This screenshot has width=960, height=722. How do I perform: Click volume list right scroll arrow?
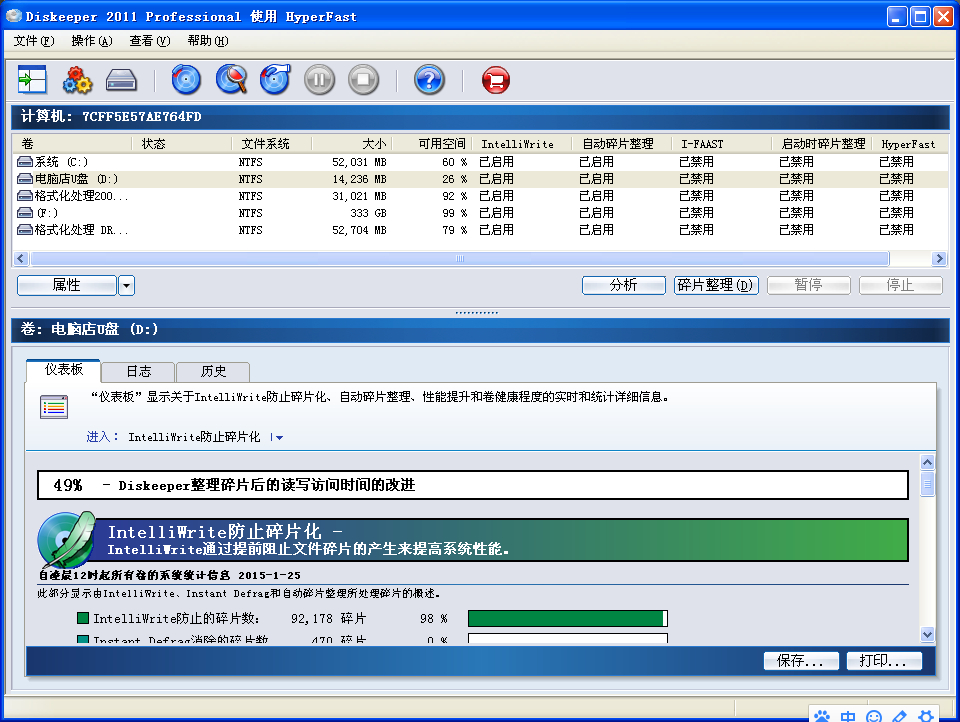click(939, 258)
